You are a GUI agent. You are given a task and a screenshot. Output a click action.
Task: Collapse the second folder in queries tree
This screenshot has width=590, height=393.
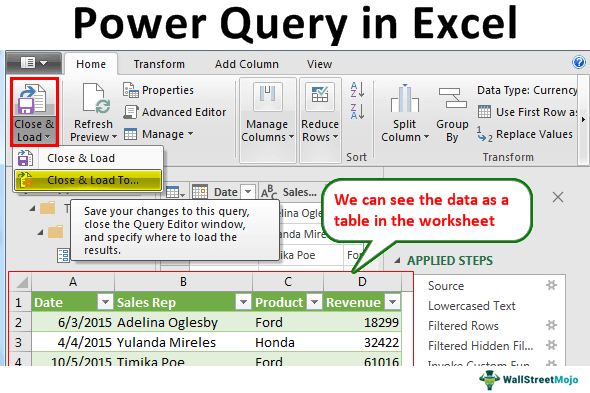coord(40,233)
